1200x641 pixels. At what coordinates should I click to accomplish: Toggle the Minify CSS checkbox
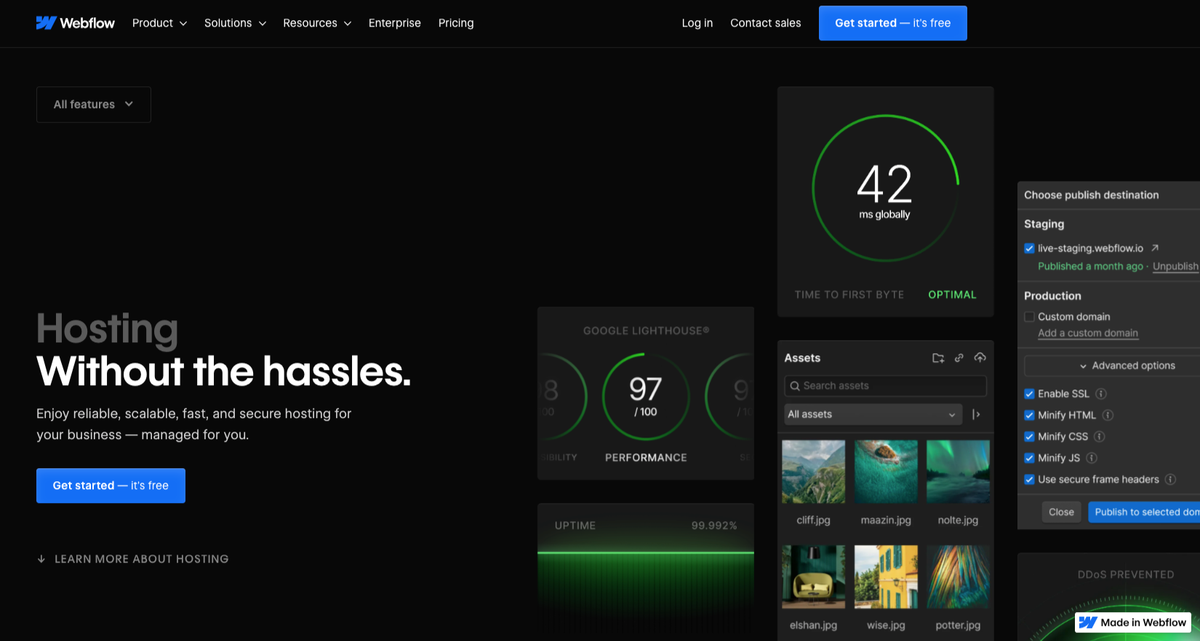tap(1029, 437)
